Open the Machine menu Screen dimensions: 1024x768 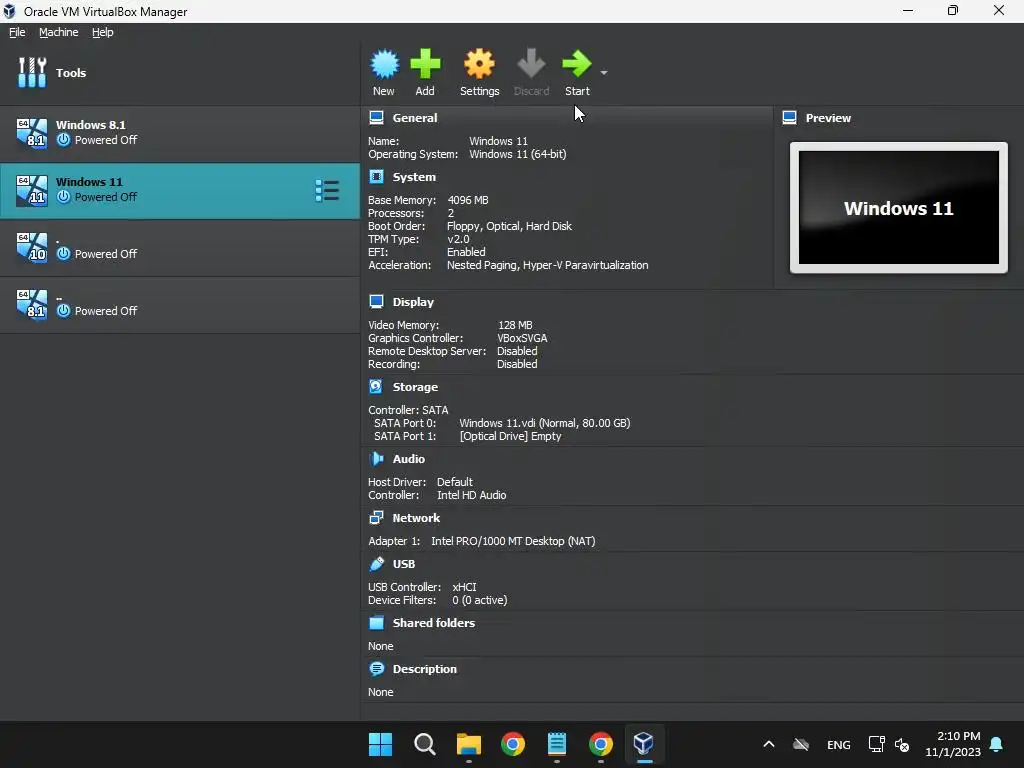coord(58,32)
